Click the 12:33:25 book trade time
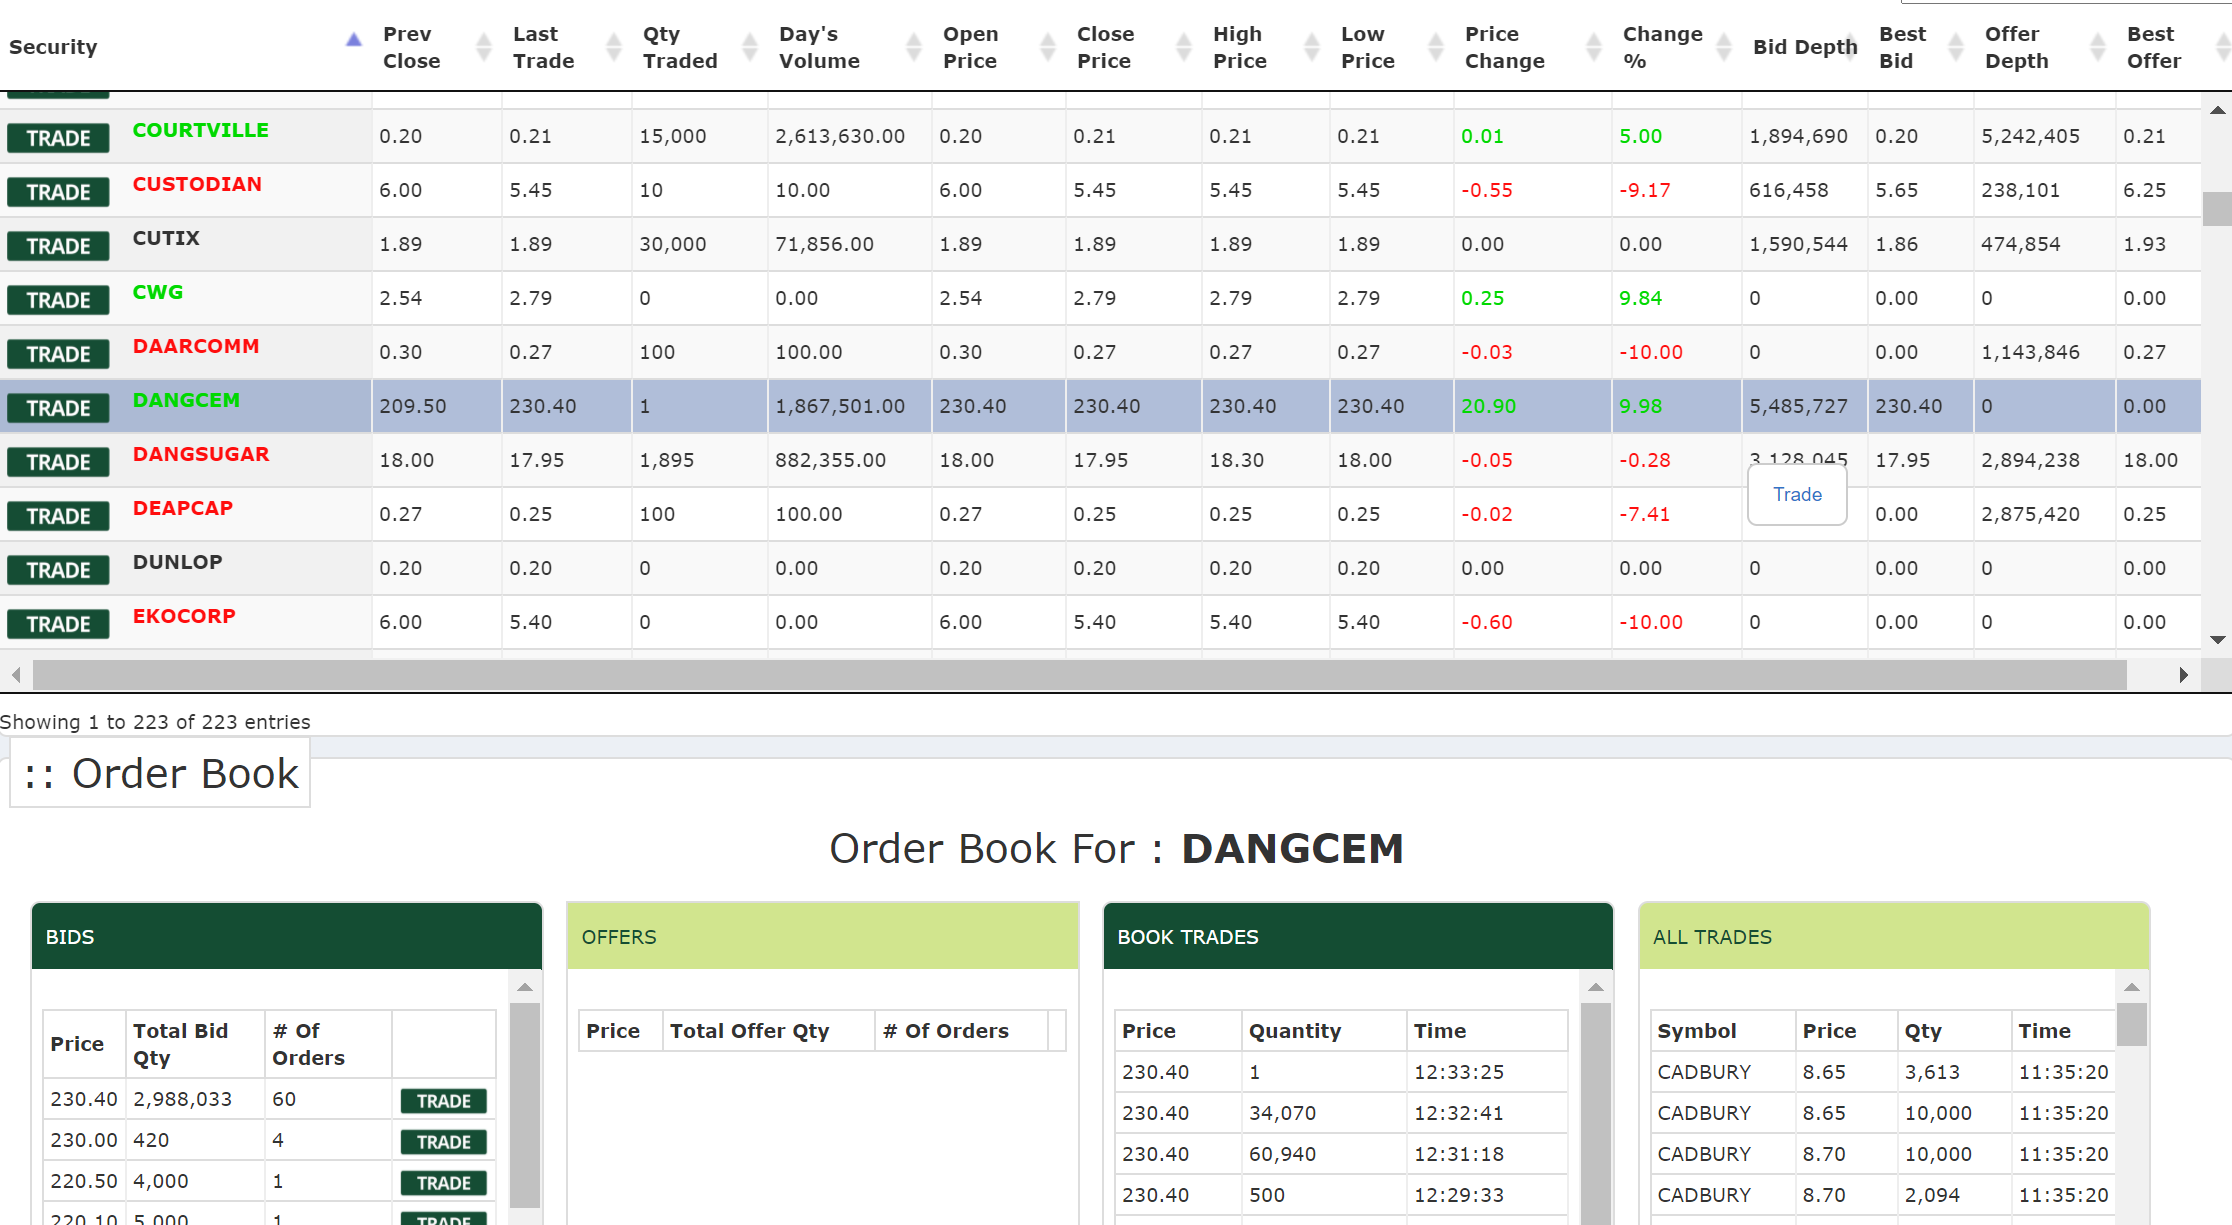The width and height of the screenshot is (2232, 1225). point(1459,1072)
